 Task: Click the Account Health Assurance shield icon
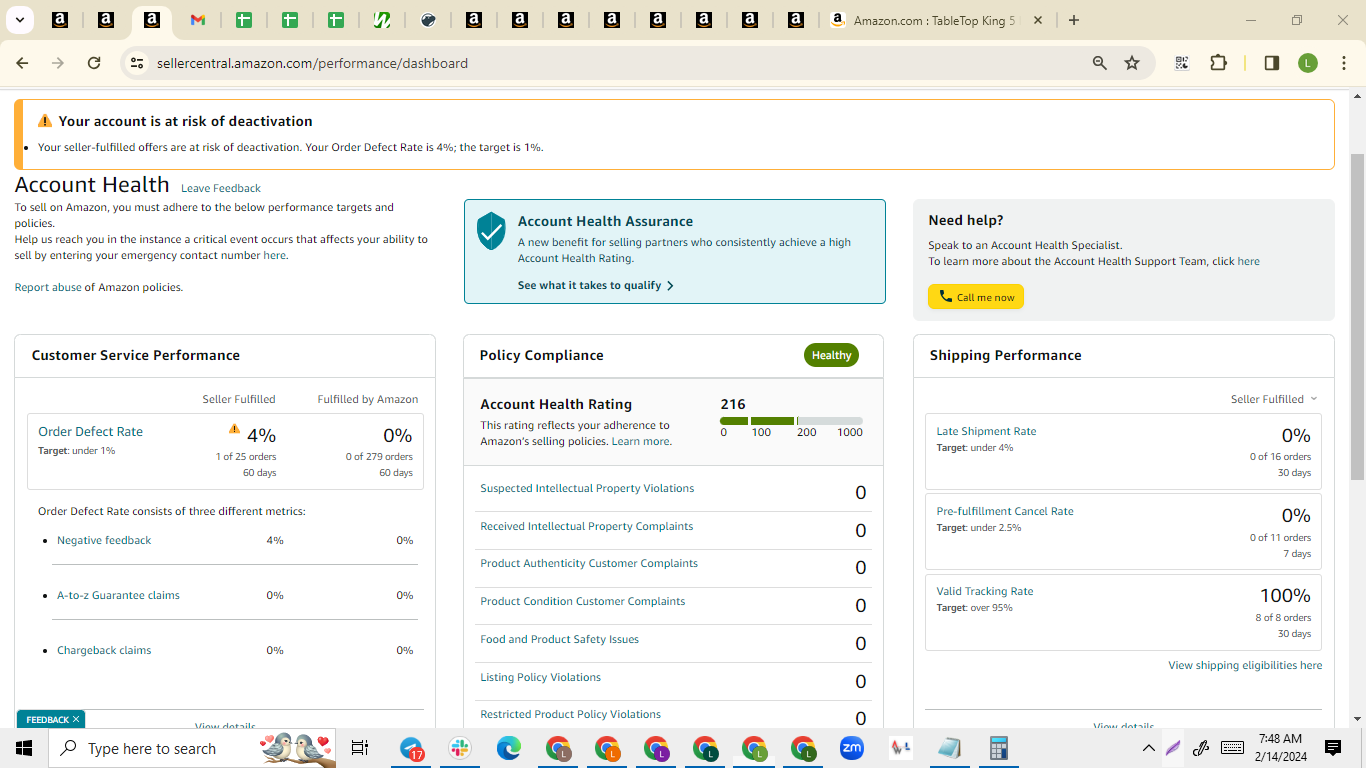491,230
